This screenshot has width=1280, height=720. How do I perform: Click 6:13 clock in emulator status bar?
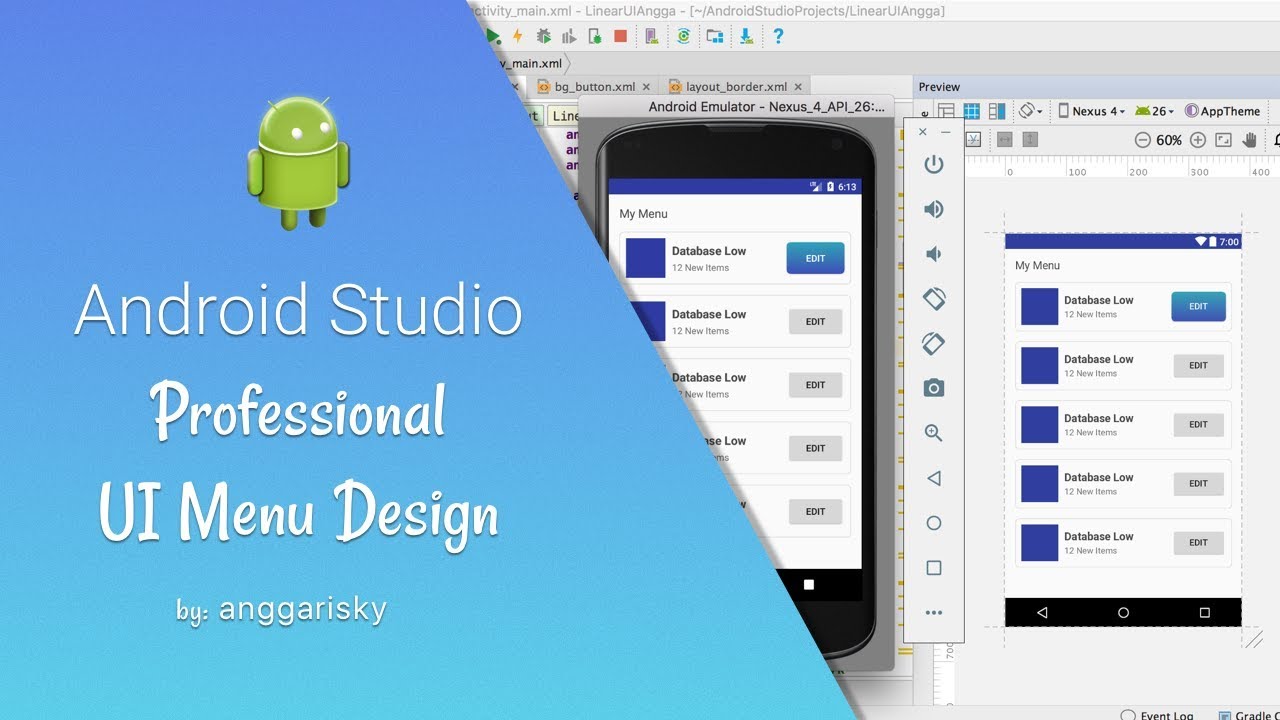[x=846, y=186]
